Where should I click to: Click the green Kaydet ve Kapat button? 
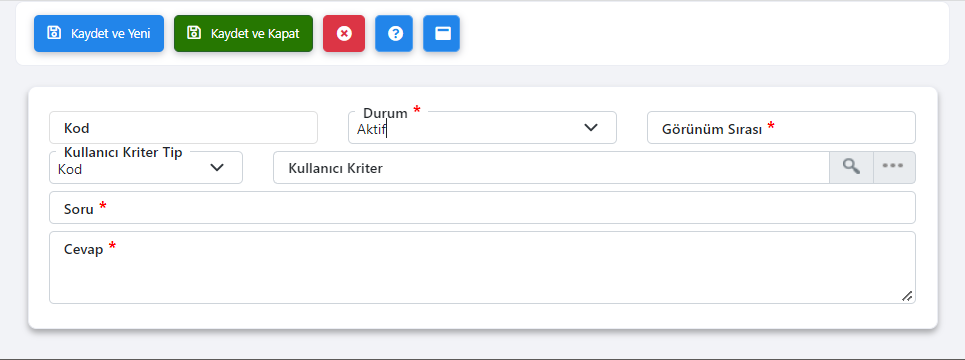point(244,33)
